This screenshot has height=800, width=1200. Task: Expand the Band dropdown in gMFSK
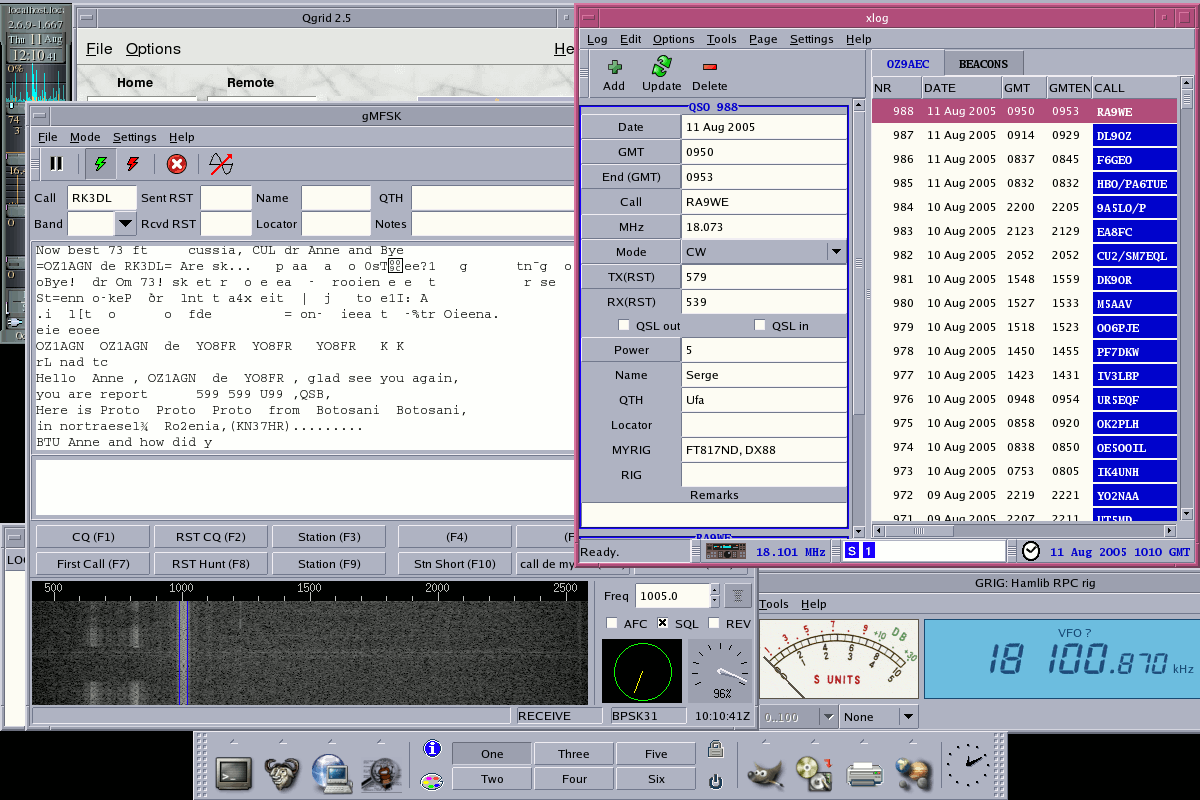[x=125, y=224]
